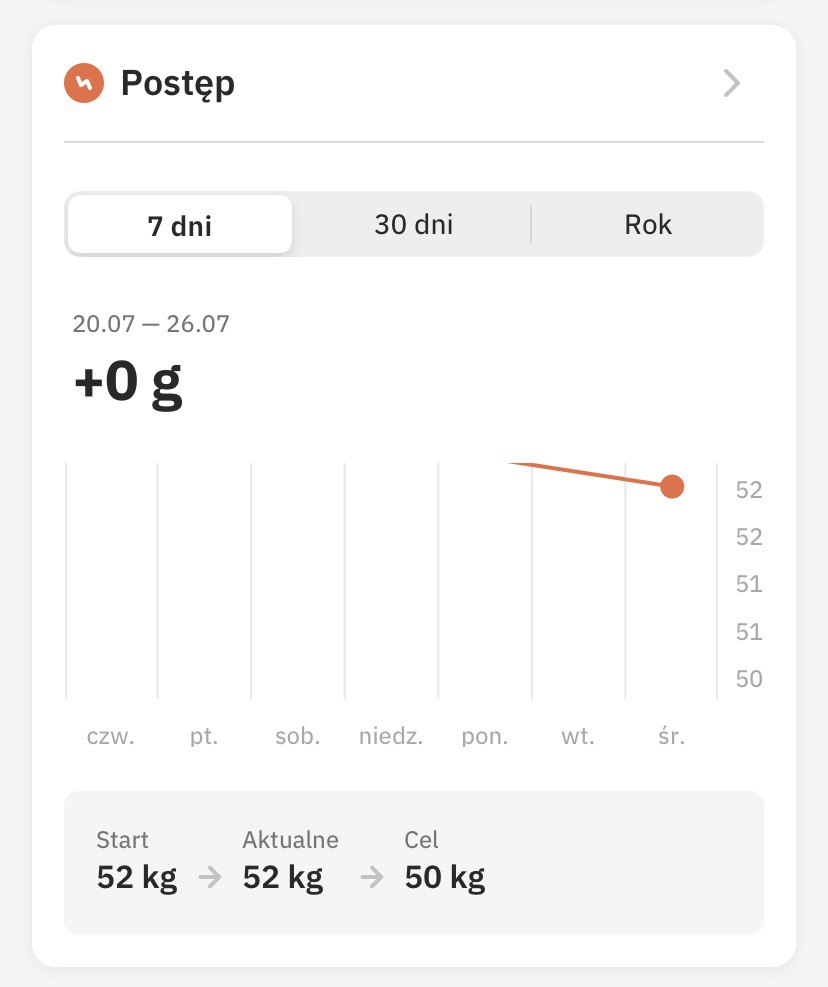Select the niedz. day column label

(x=391, y=736)
